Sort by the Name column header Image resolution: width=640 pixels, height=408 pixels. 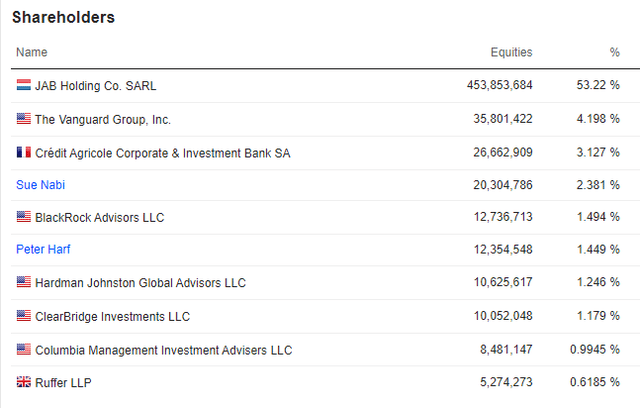31,52
